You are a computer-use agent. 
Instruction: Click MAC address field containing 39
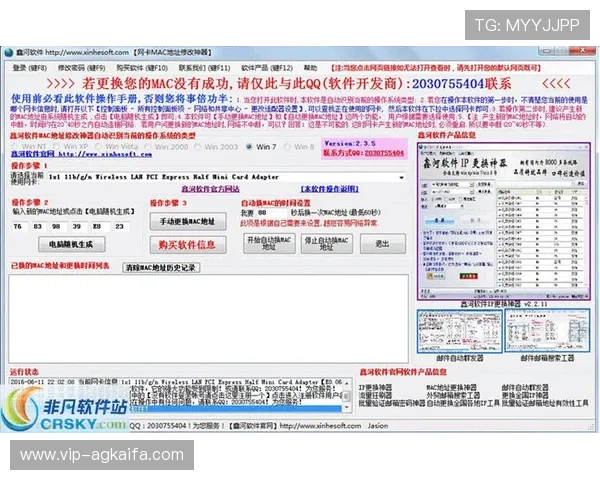(77, 227)
